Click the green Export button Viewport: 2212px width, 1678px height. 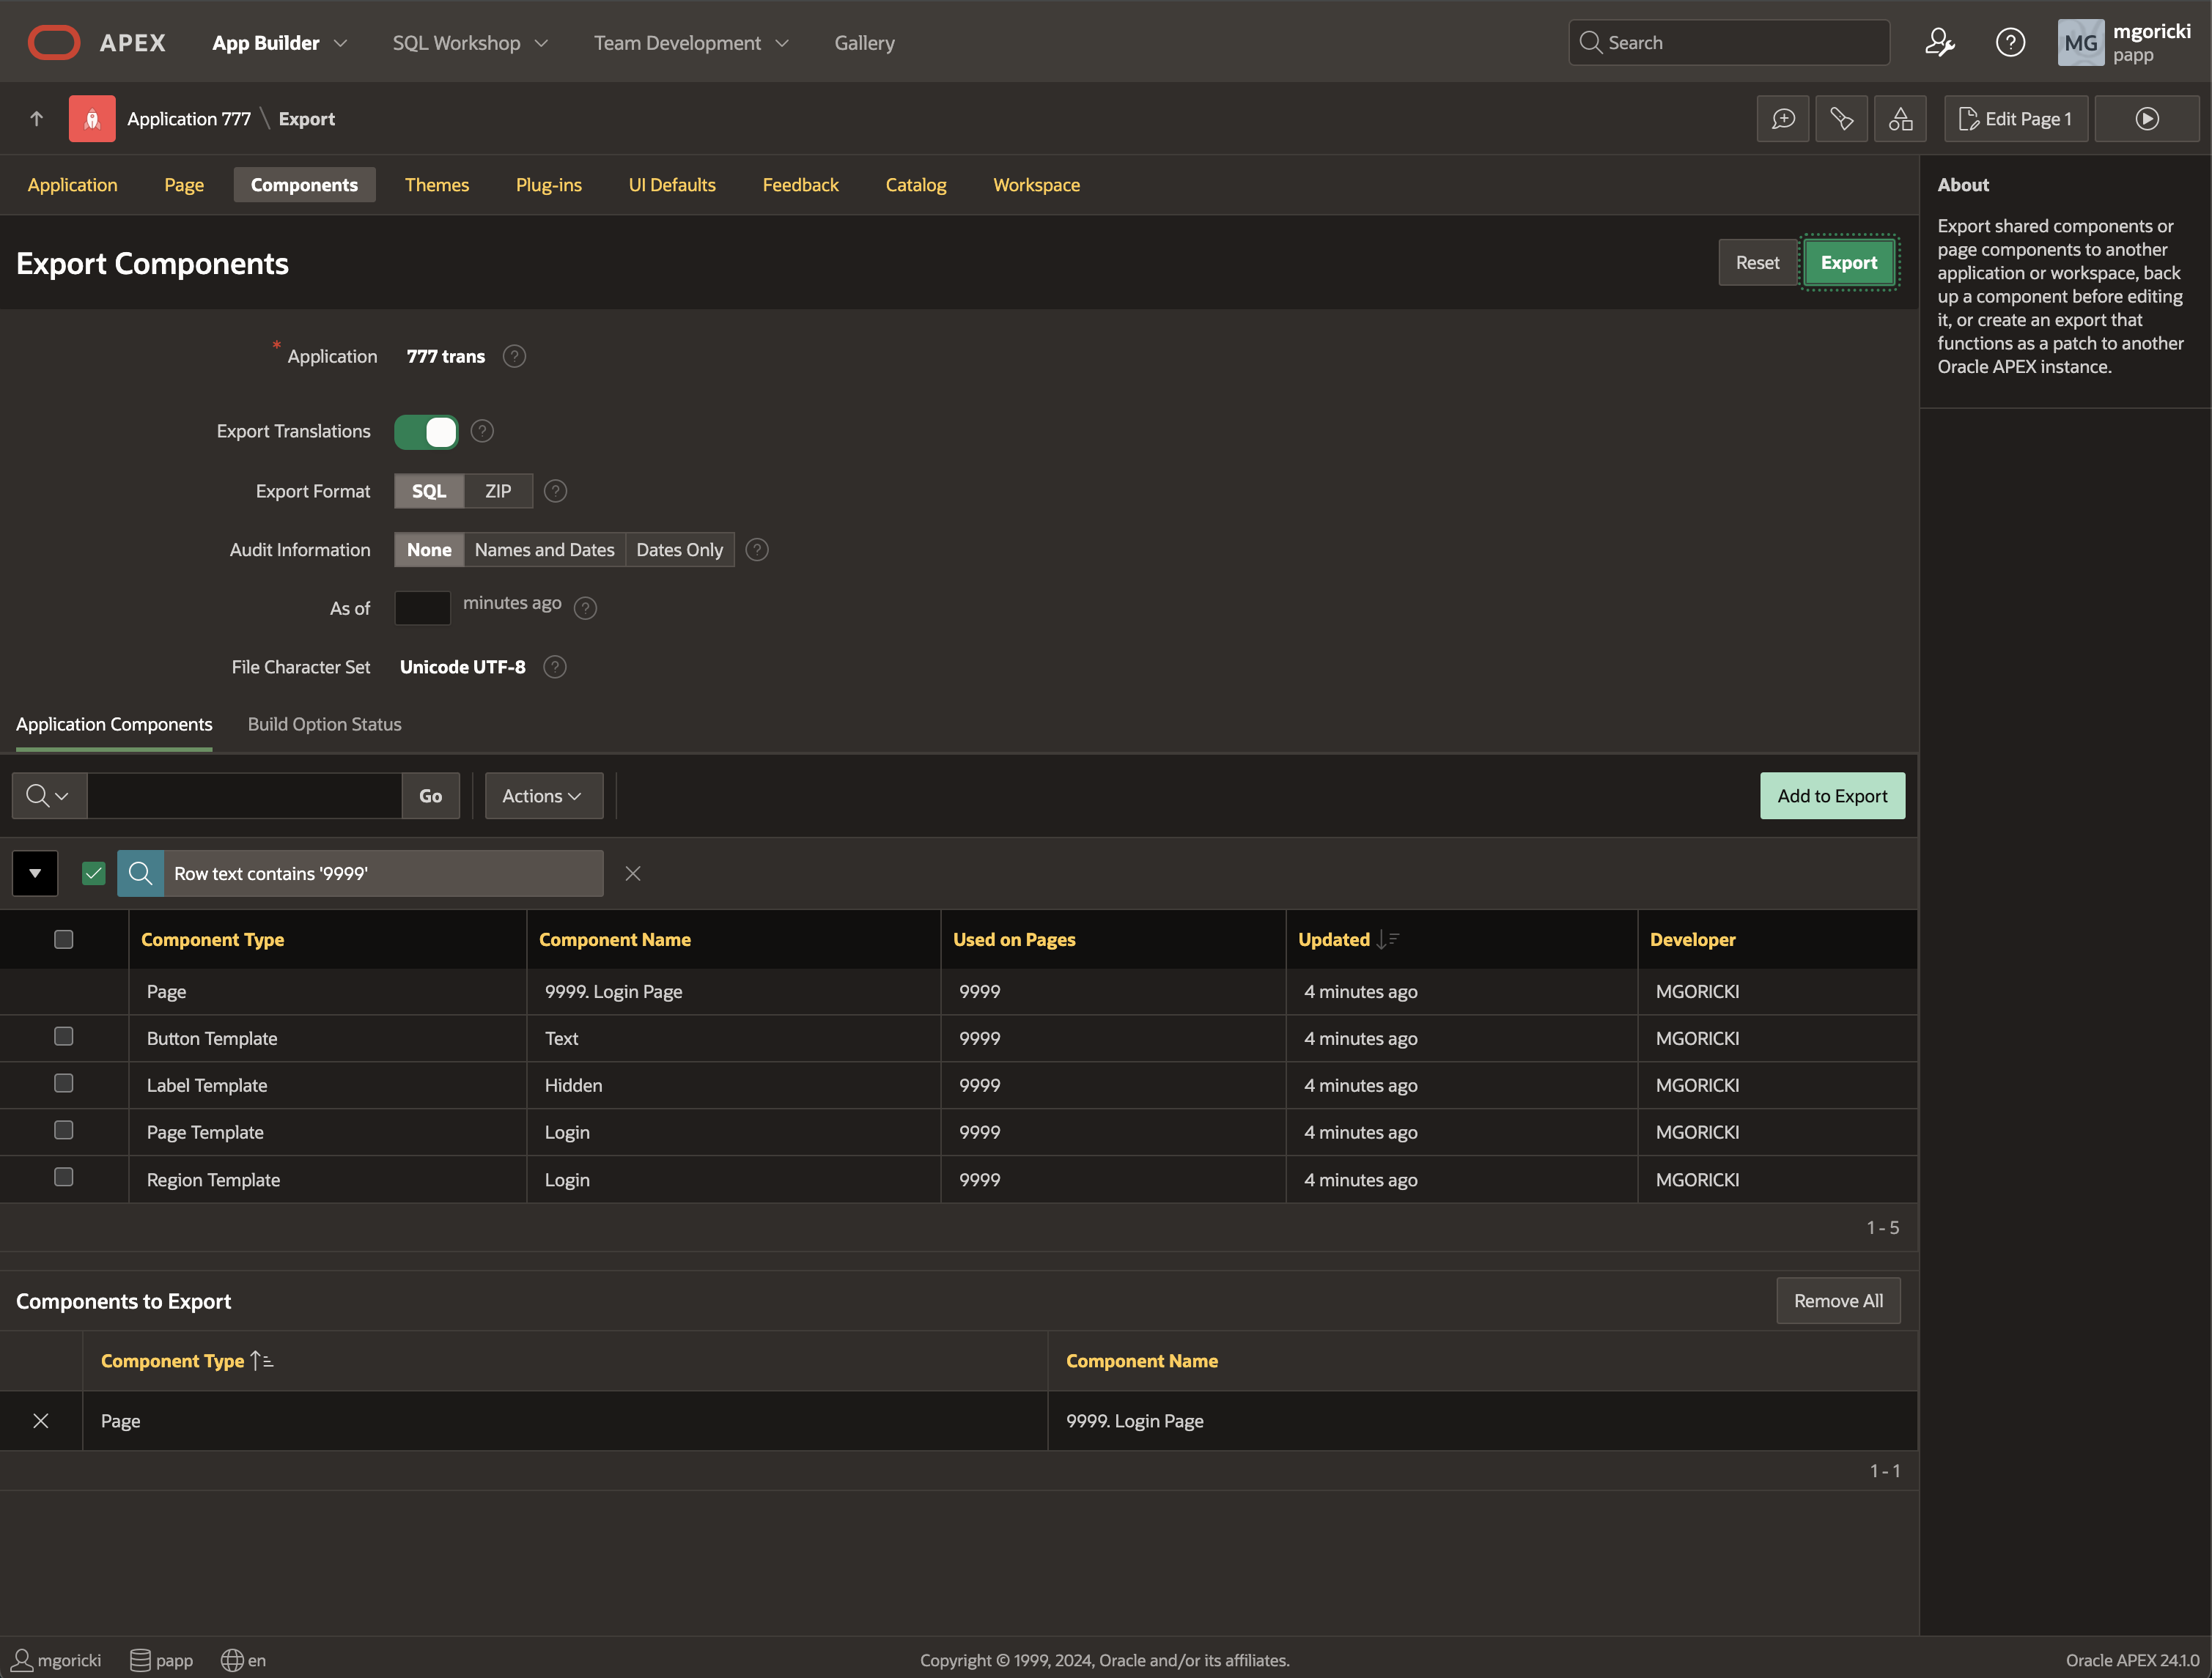pyautogui.click(x=1848, y=262)
